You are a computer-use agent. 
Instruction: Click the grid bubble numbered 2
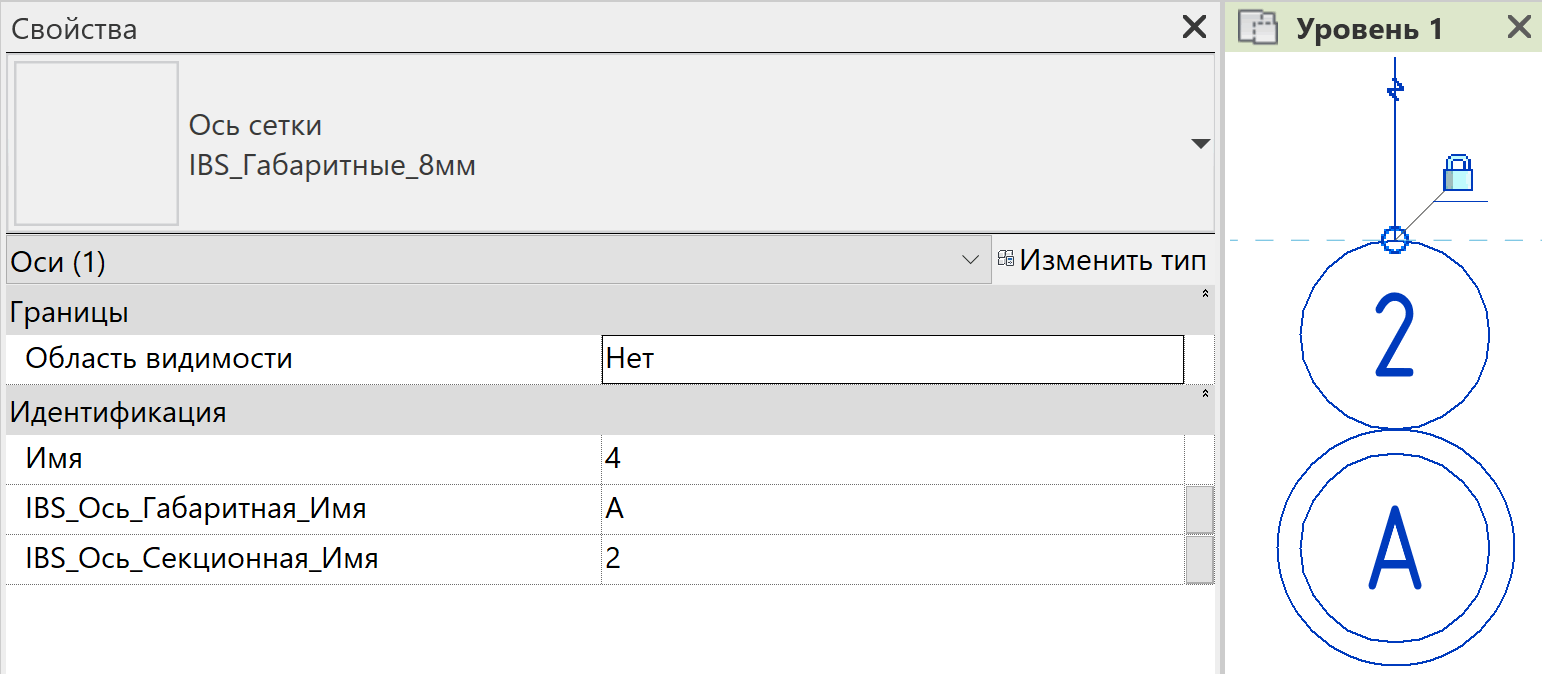click(x=1395, y=336)
